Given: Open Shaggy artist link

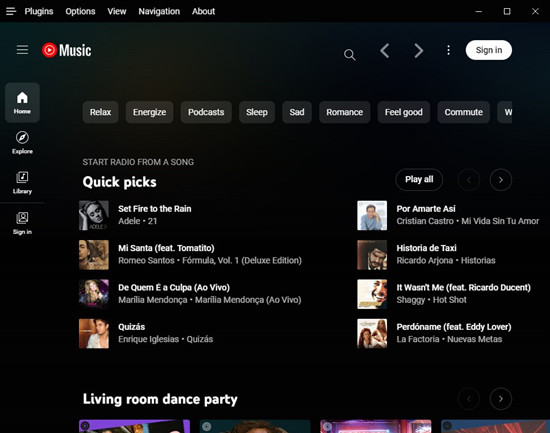Looking at the screenshot, I should (411, 300).
